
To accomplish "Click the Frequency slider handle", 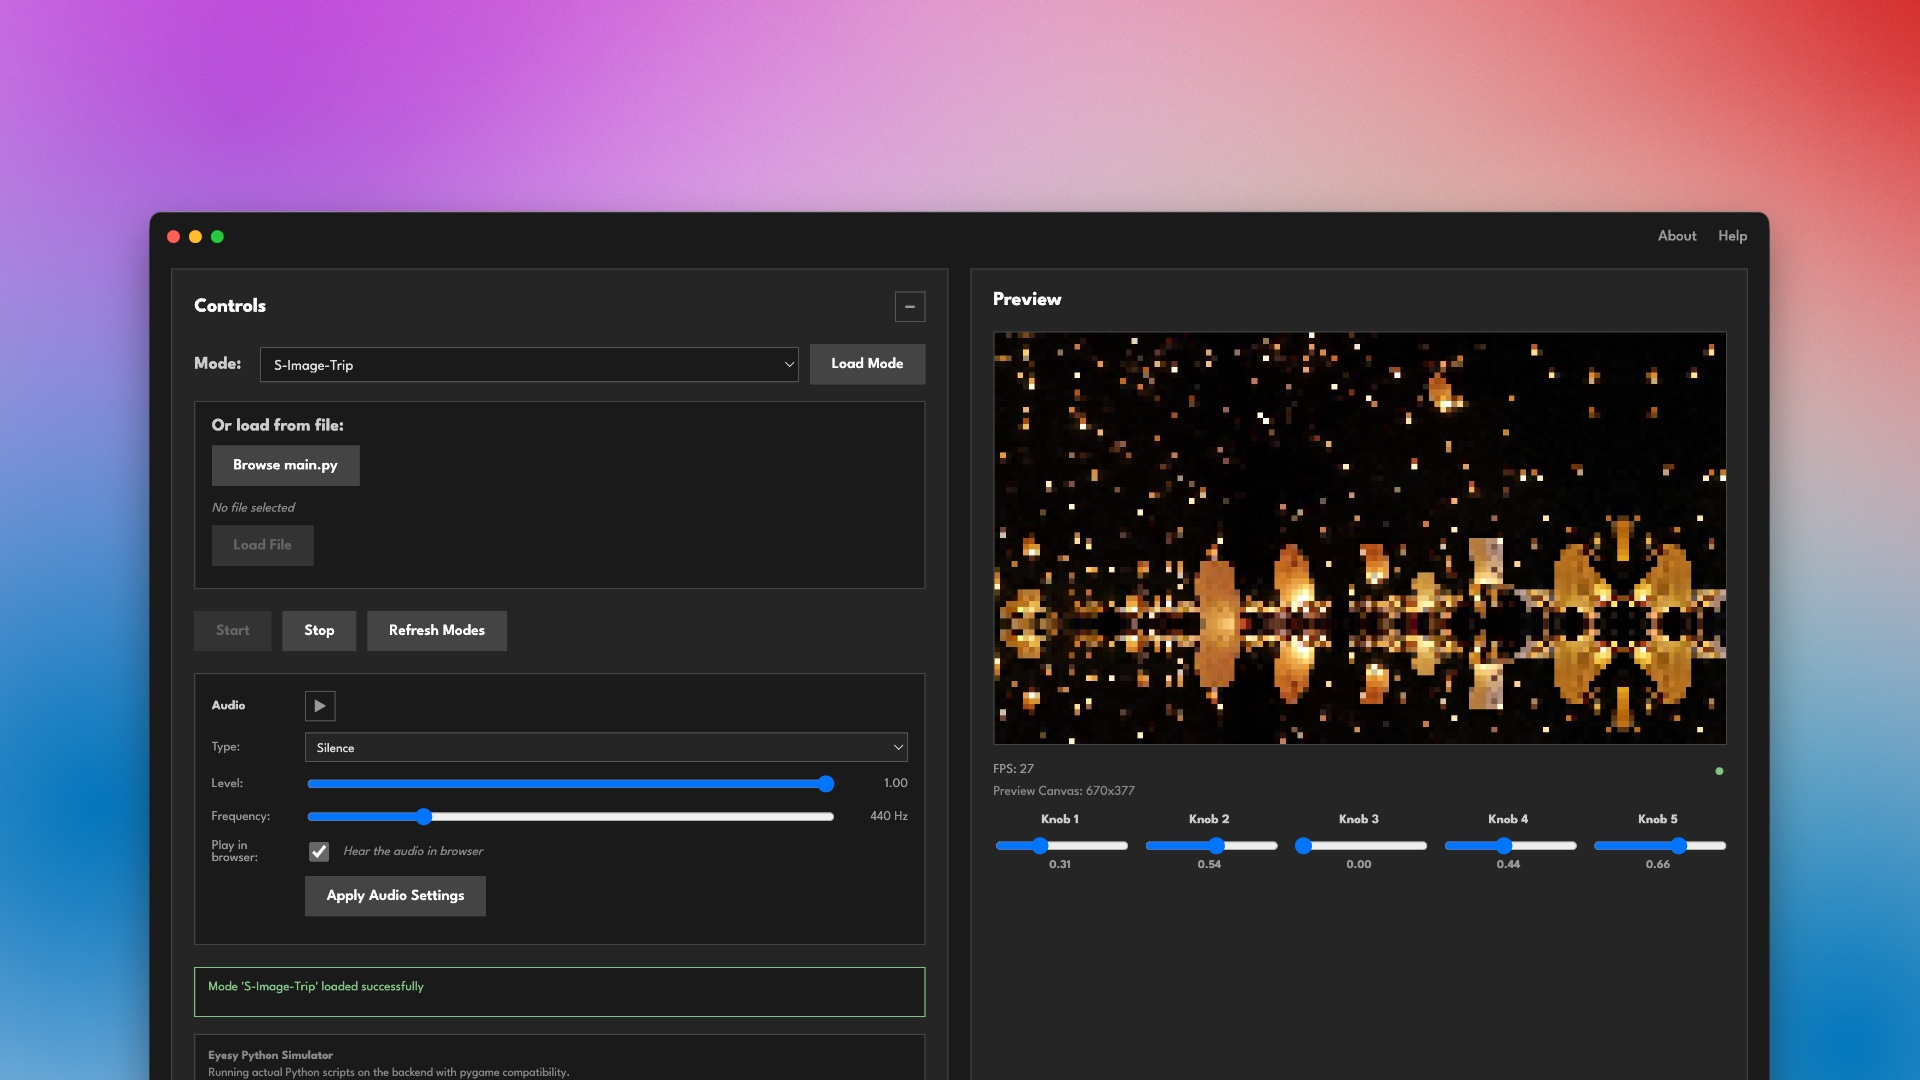I will coord(424,817).
